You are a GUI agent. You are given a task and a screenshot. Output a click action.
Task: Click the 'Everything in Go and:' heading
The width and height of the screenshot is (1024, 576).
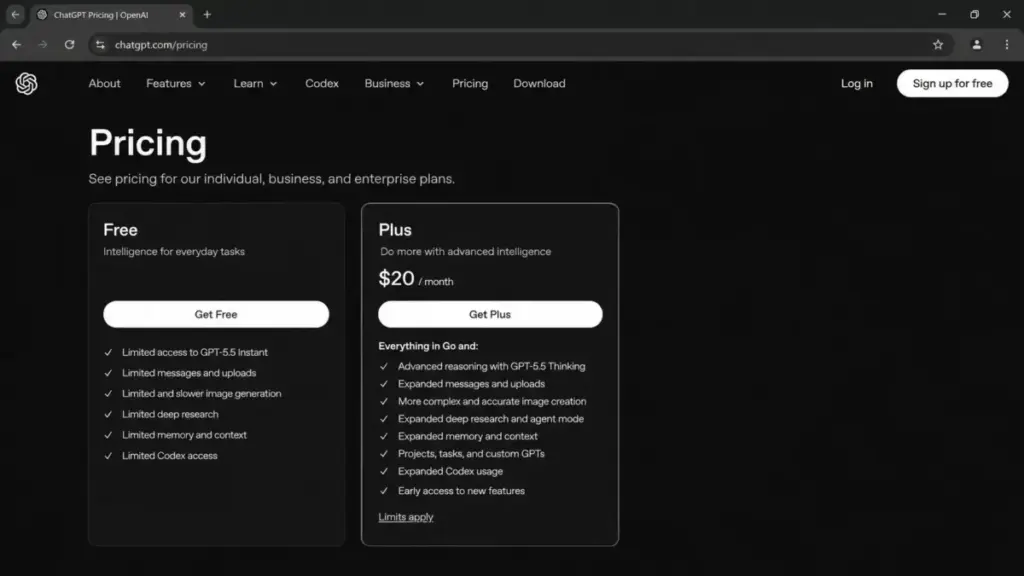pos(428,346)
